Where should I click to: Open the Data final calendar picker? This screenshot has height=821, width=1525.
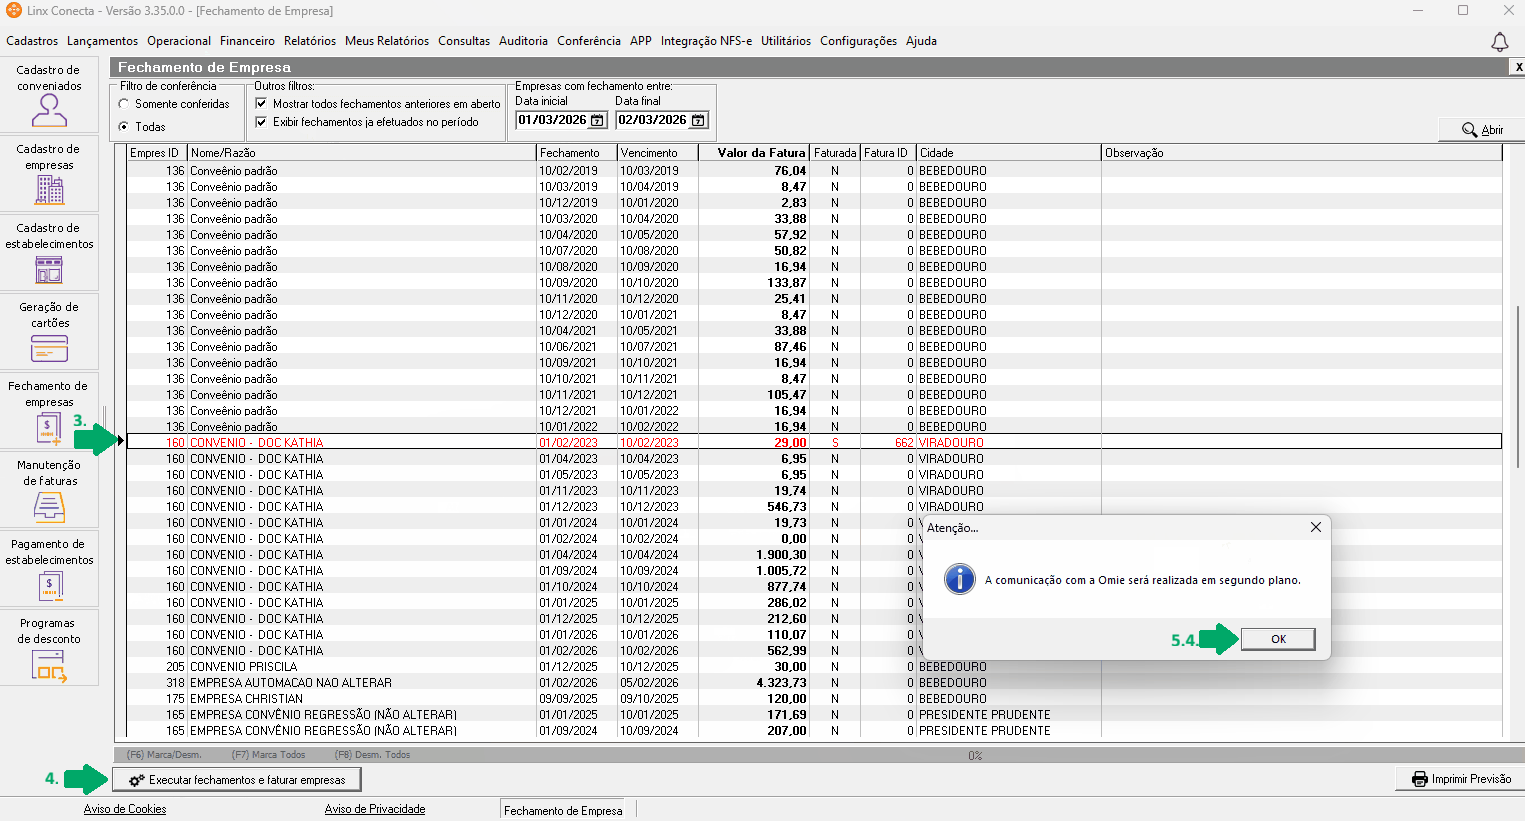click(x=698, y=121)
